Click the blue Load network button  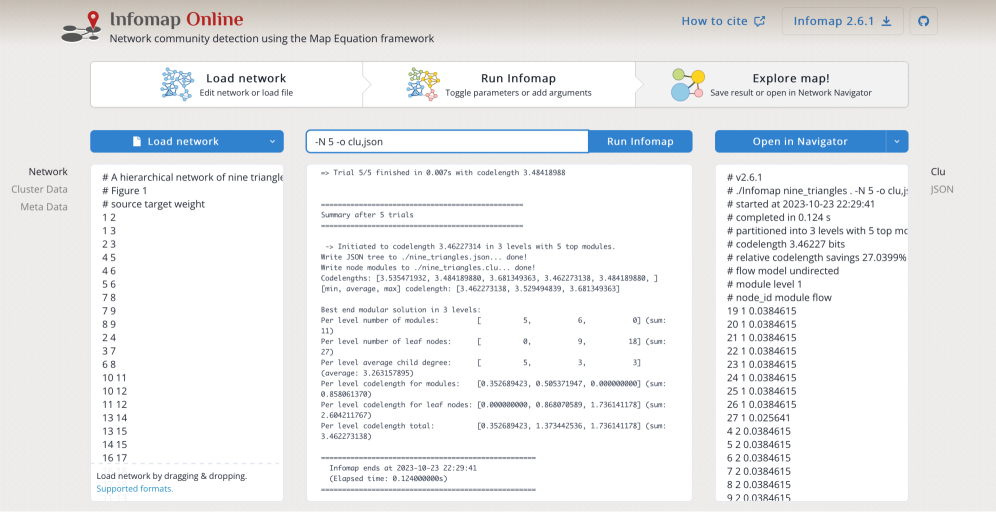tap(186, 142)
